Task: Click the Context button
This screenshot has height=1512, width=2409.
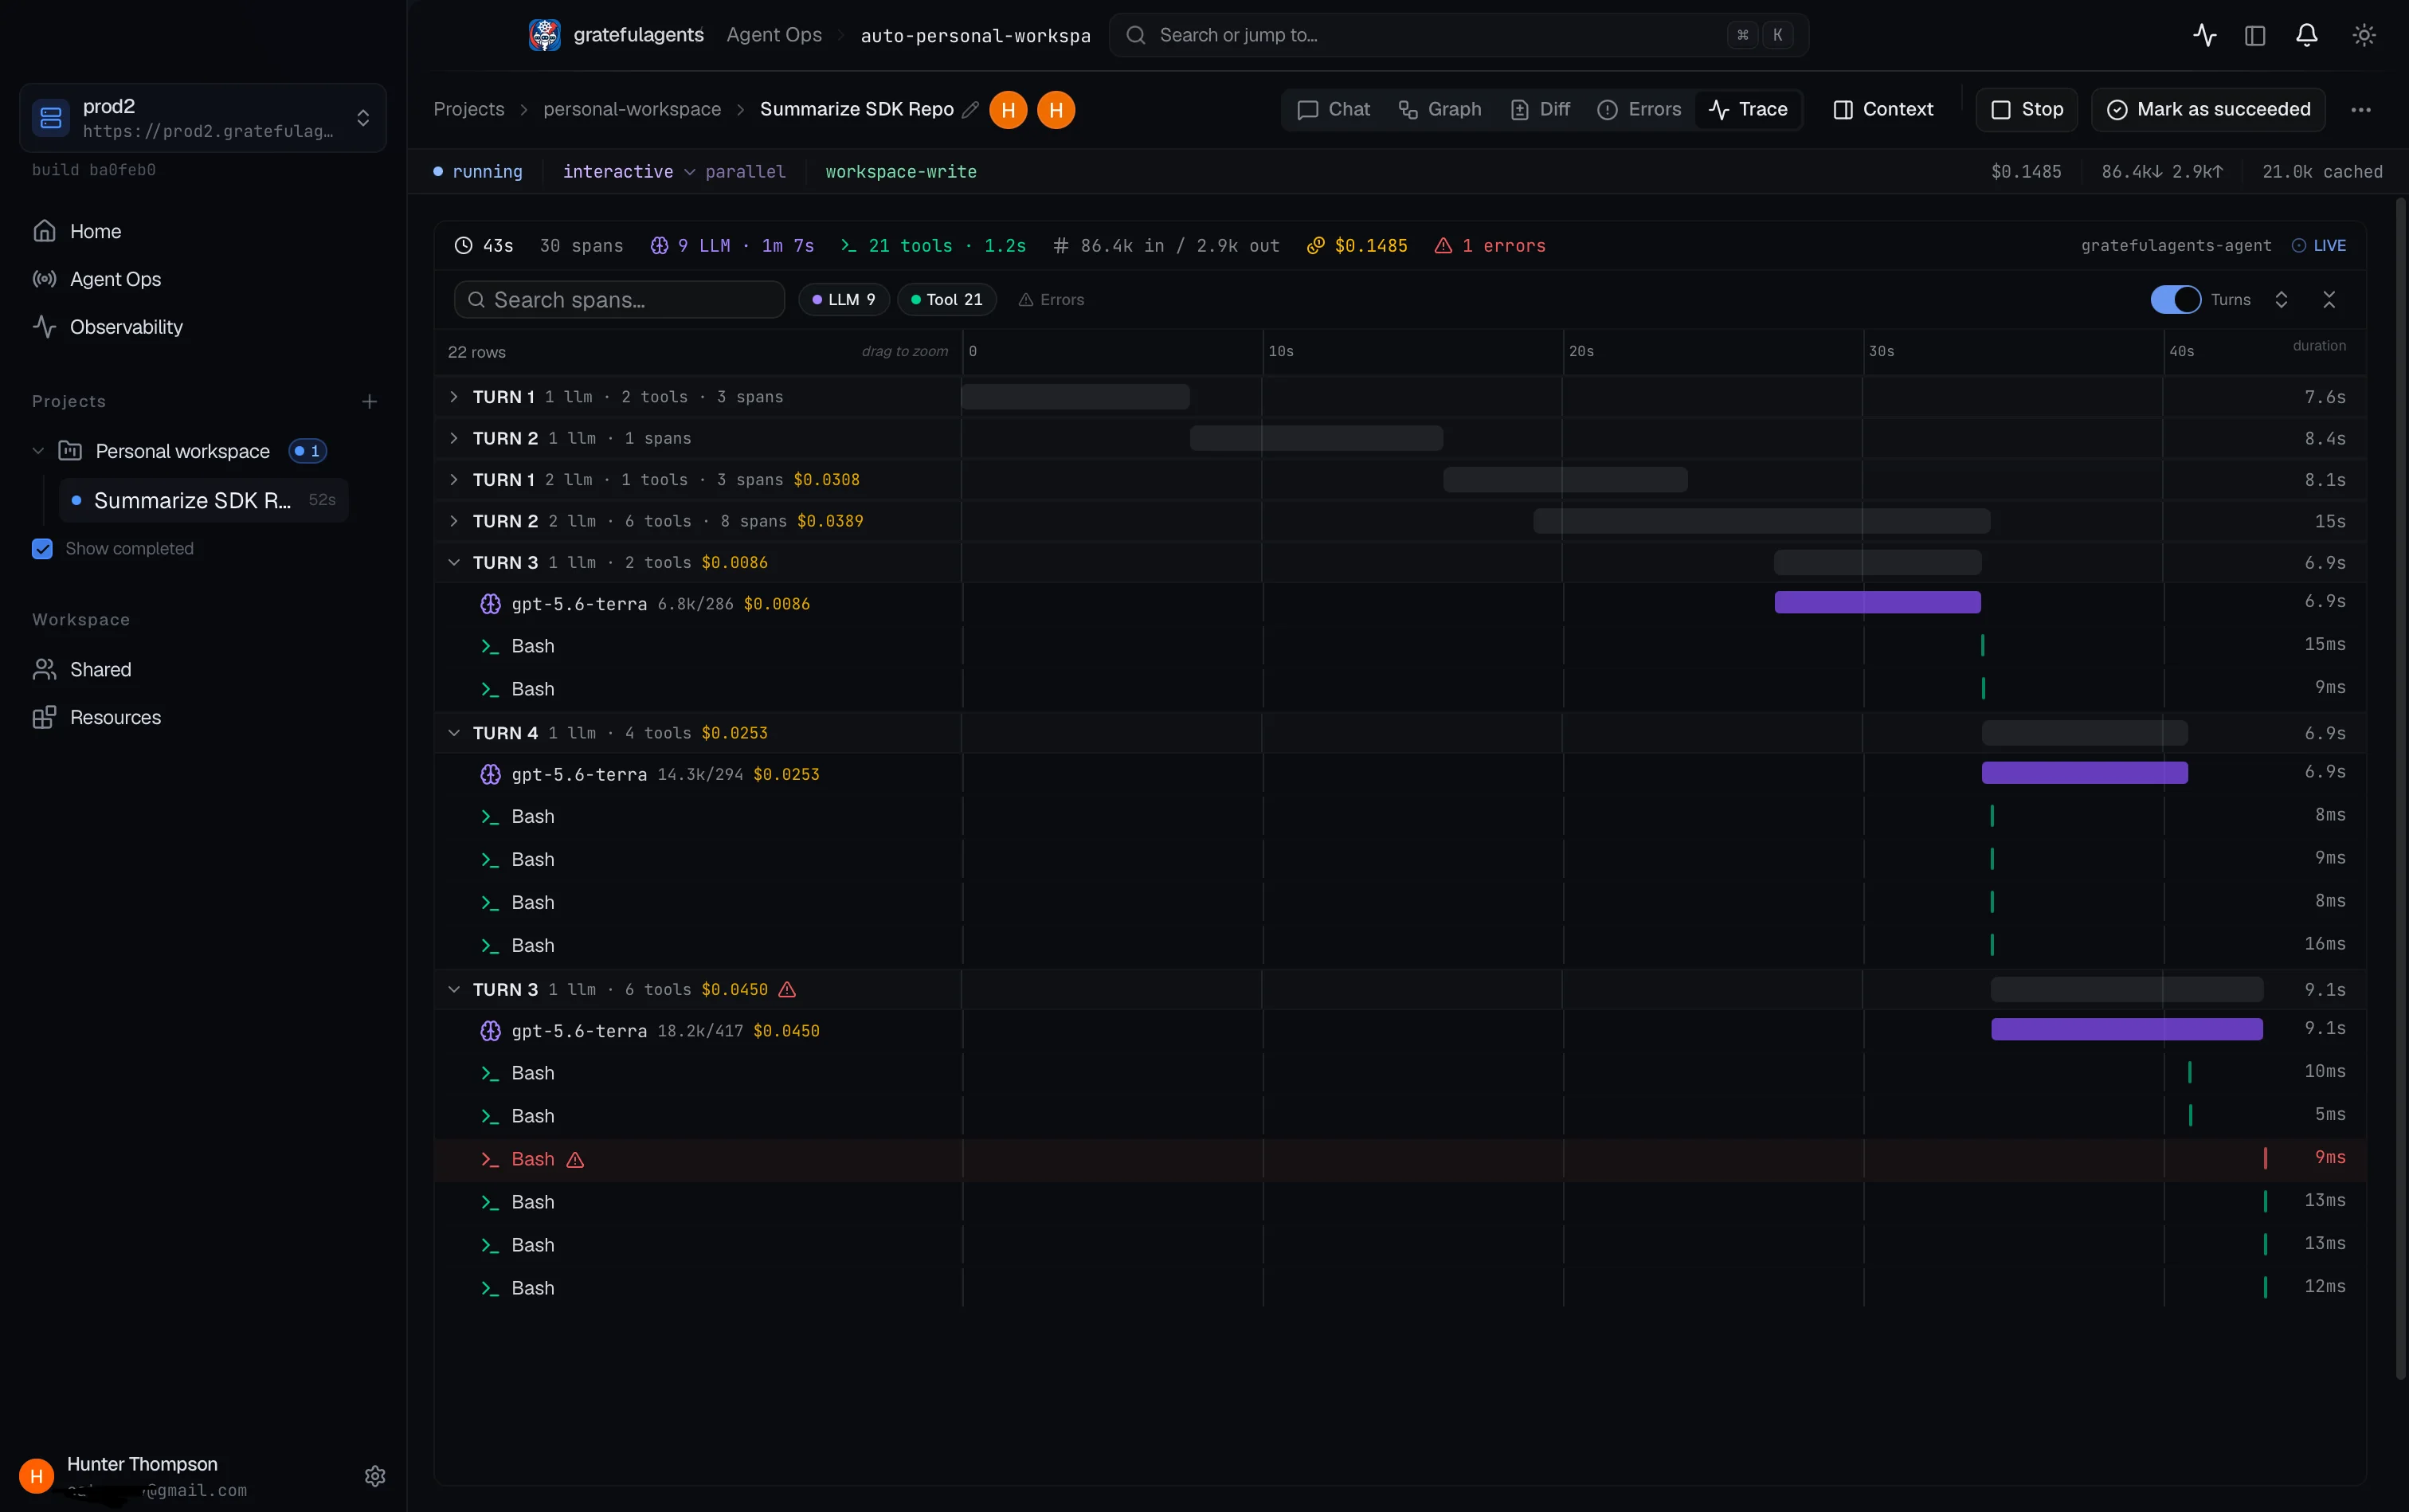Action: 1883,110
